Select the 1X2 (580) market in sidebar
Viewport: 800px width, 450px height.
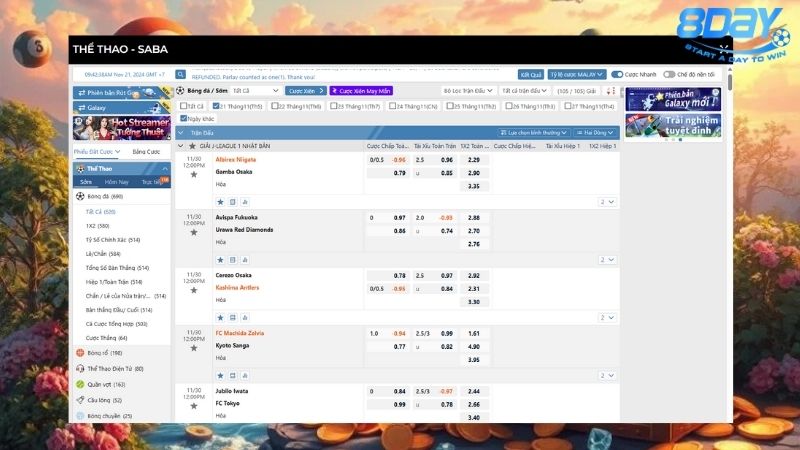97,226
